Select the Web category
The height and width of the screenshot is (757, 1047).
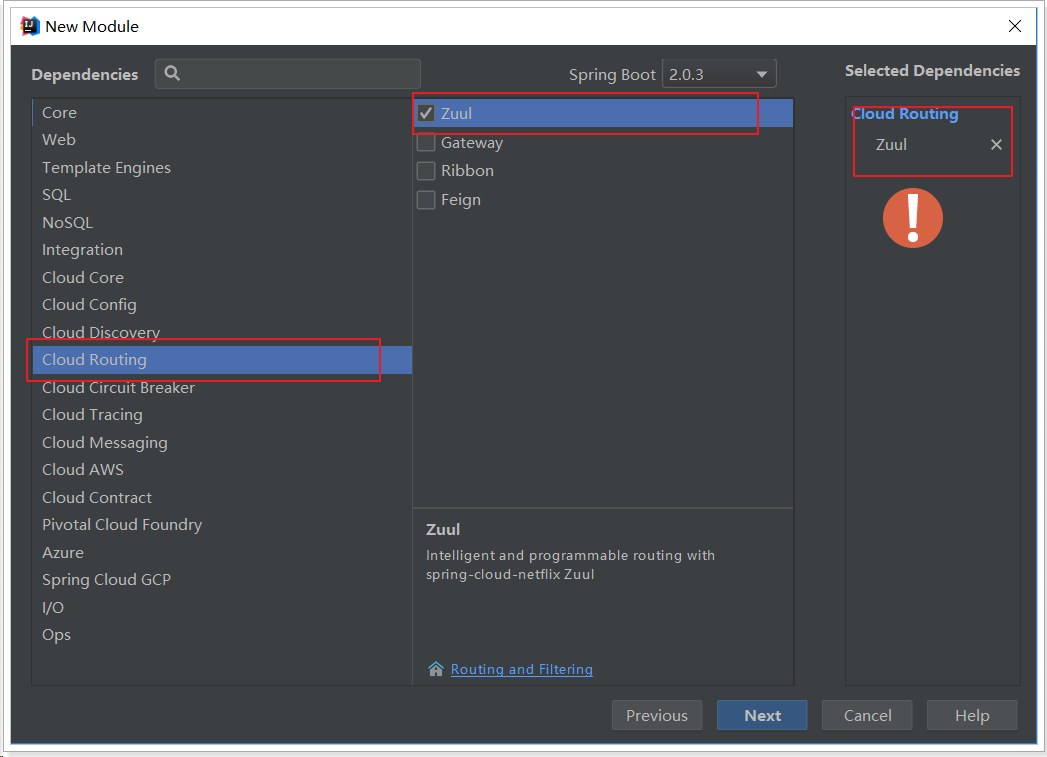[x=222, y=140]
